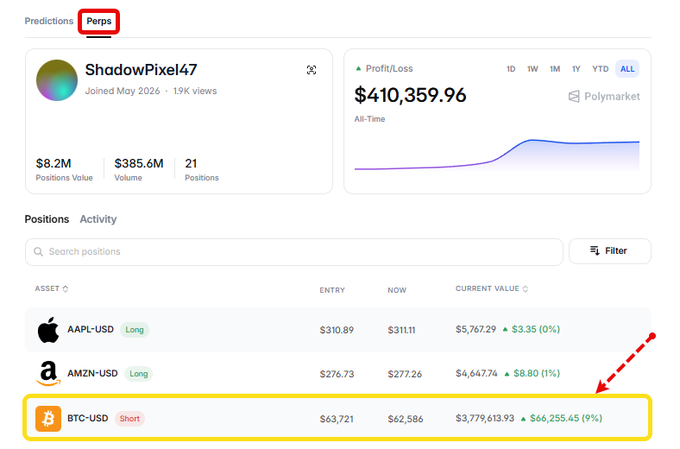Image resolution: width=680 pixels, height=449 pixels.
Task: Select the ALL profit/loss range
Action: pos(627,69)
